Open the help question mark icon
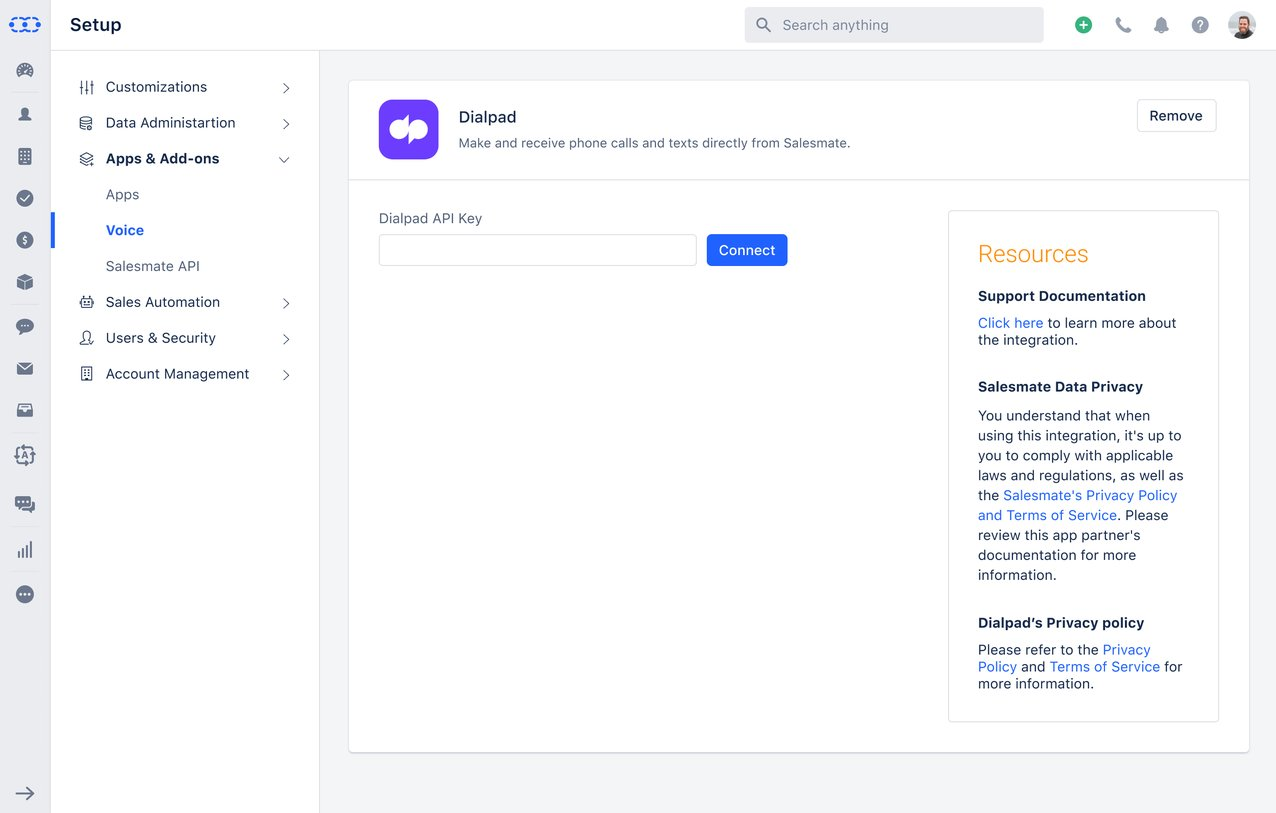Image resolution: width=1276 pixels, height=813 pixels. click(x=1200, y=25)
